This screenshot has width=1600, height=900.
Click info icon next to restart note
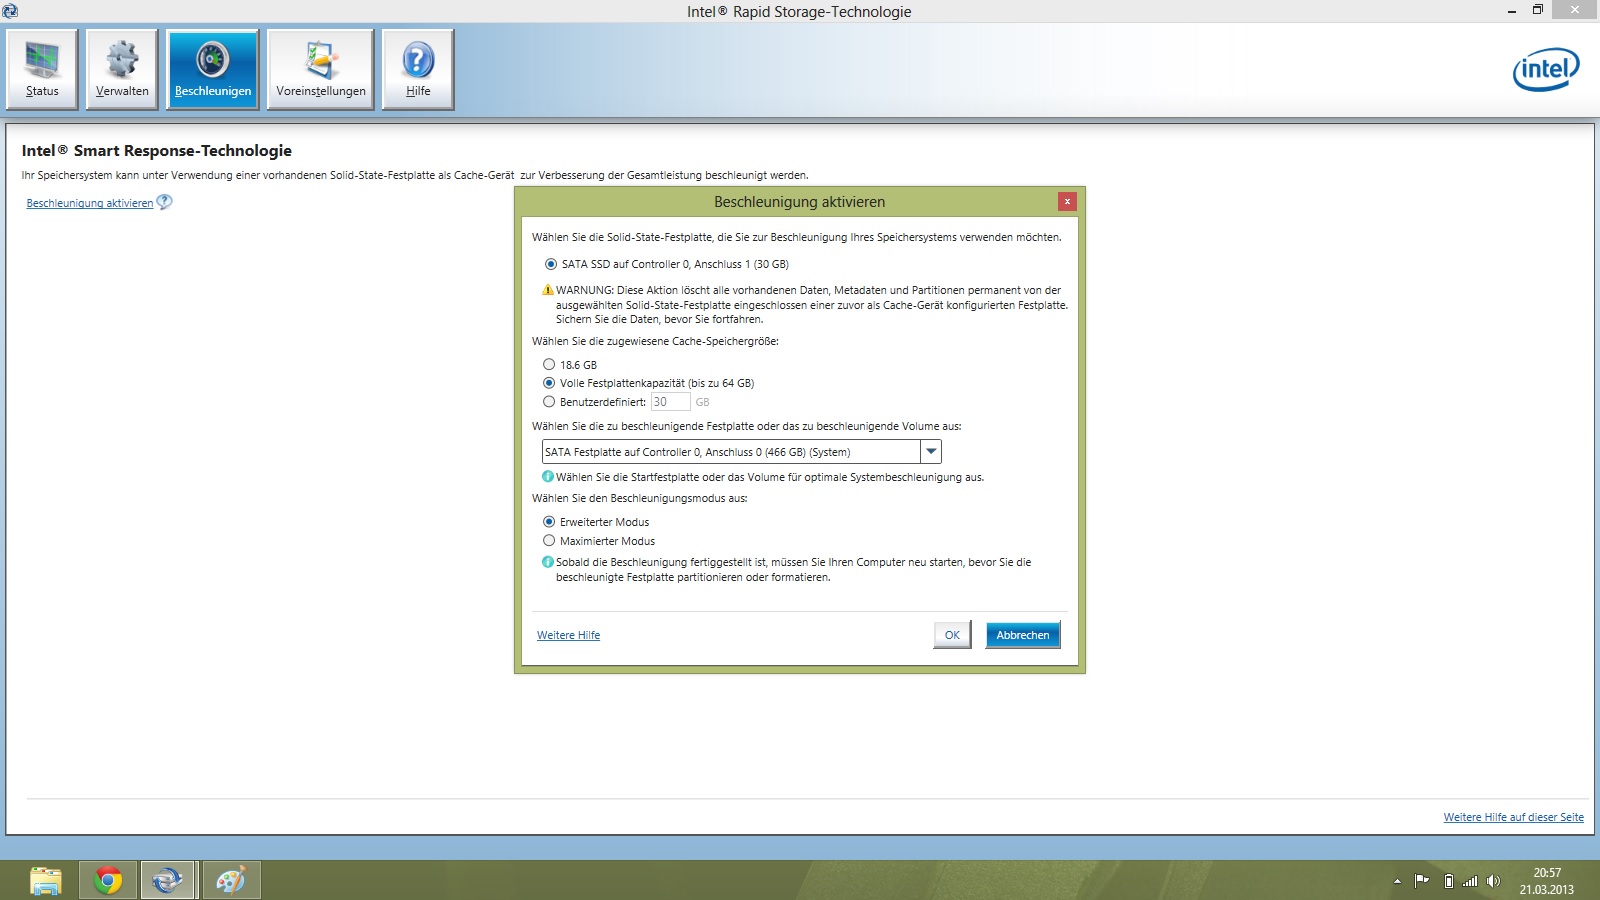click(548, 562)
